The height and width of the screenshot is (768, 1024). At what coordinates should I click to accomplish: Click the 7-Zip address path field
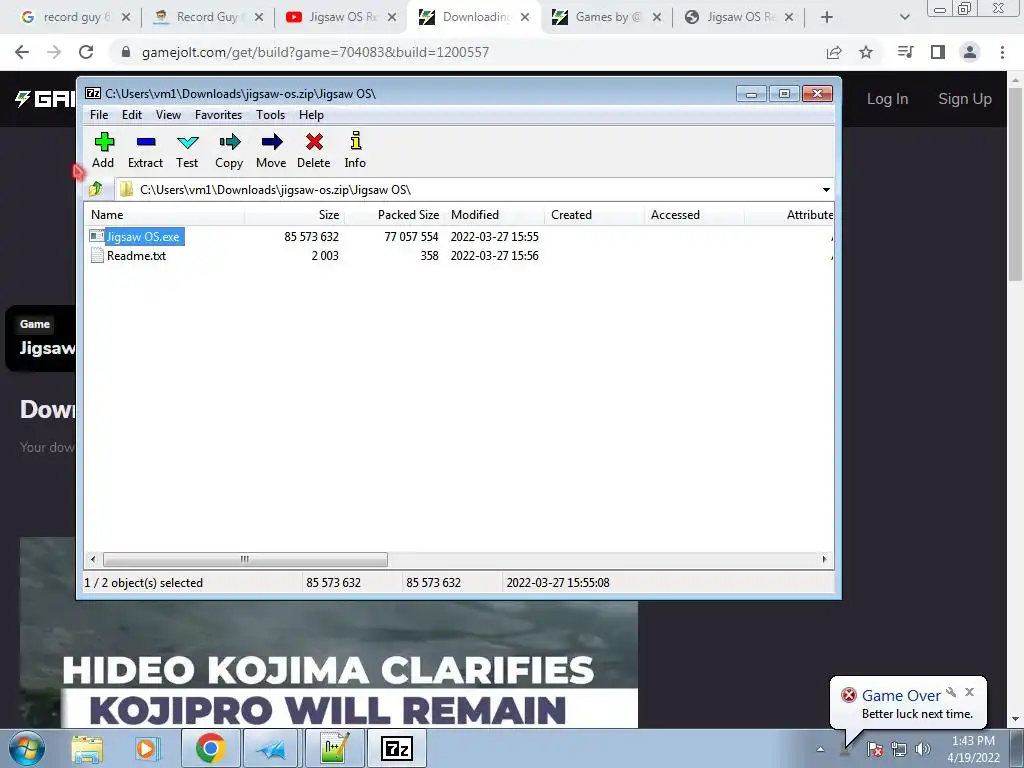[467, 190]
